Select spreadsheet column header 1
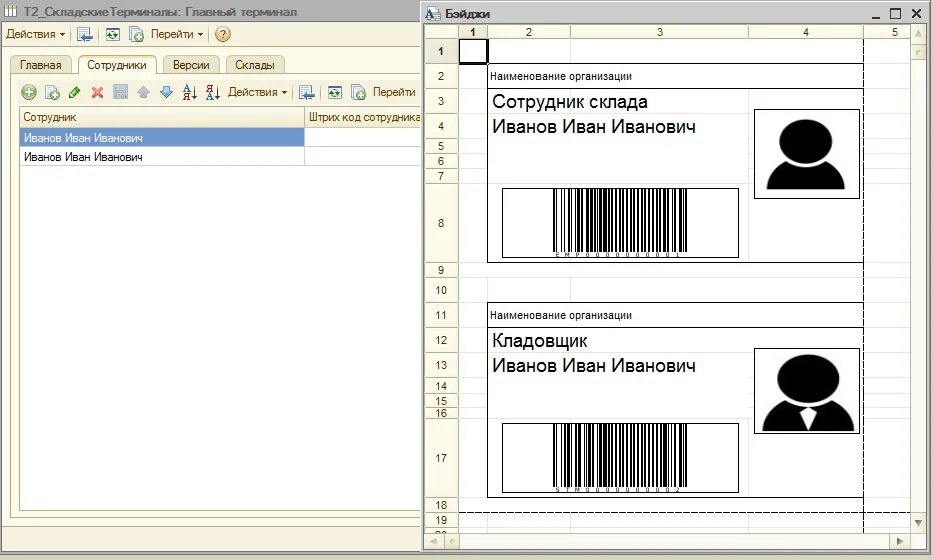The image size is (933, 559). (473, 32)
